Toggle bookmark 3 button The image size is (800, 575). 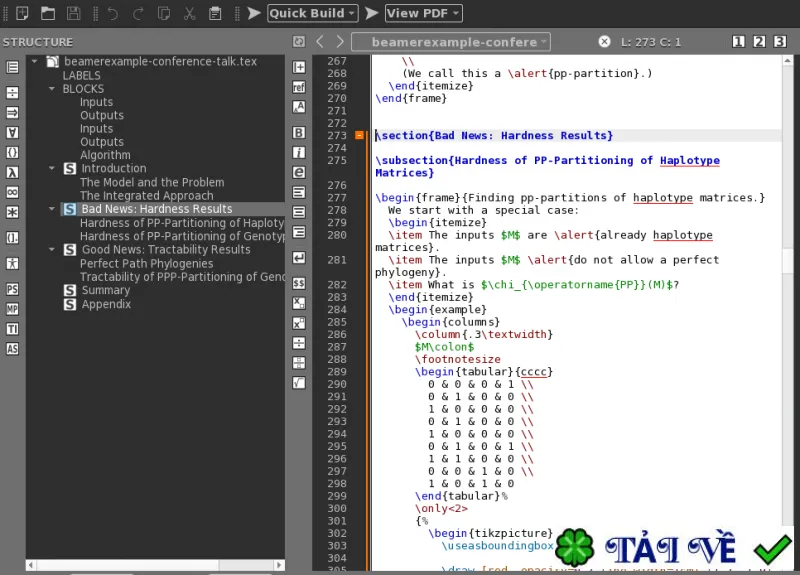(x=780, y=42)
